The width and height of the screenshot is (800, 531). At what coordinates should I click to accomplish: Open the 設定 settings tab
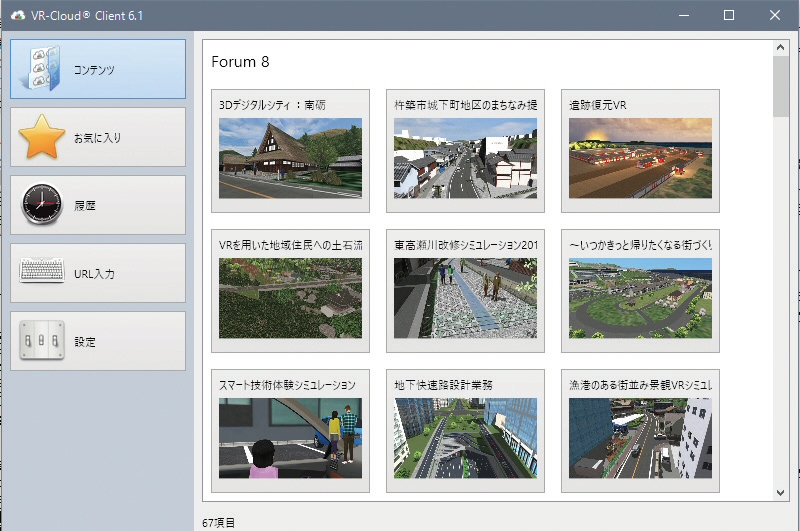(98, 341)
